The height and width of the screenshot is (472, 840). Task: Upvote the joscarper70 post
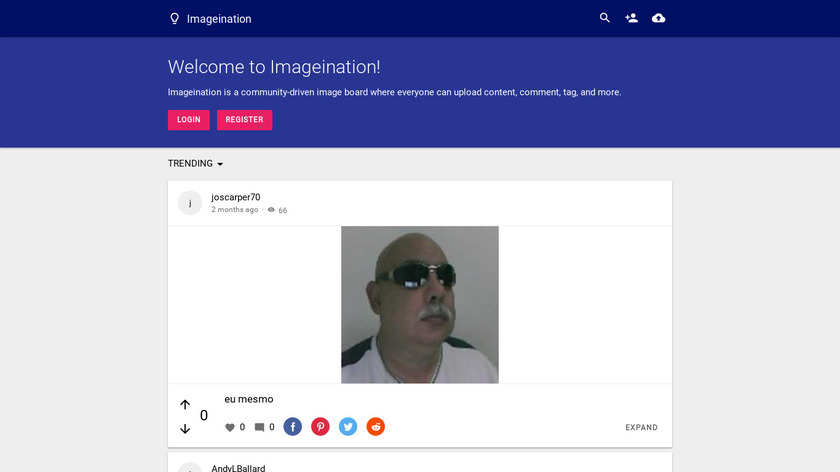(185, 405)
